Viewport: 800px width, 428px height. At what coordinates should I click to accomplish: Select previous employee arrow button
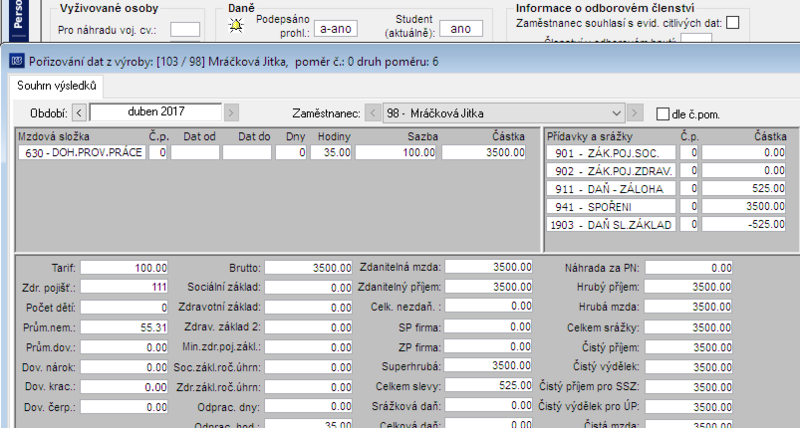click(373, 113)
